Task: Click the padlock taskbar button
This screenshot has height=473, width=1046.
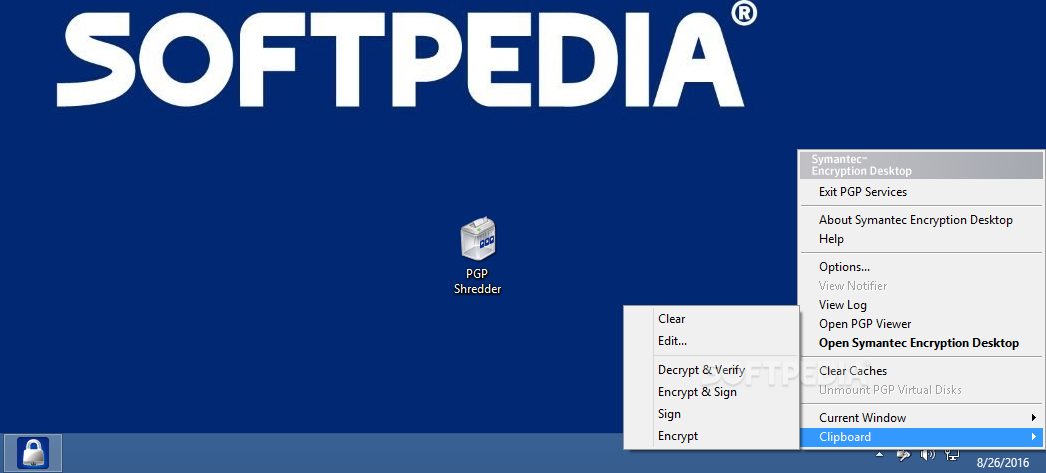Action: coord(33,452)
